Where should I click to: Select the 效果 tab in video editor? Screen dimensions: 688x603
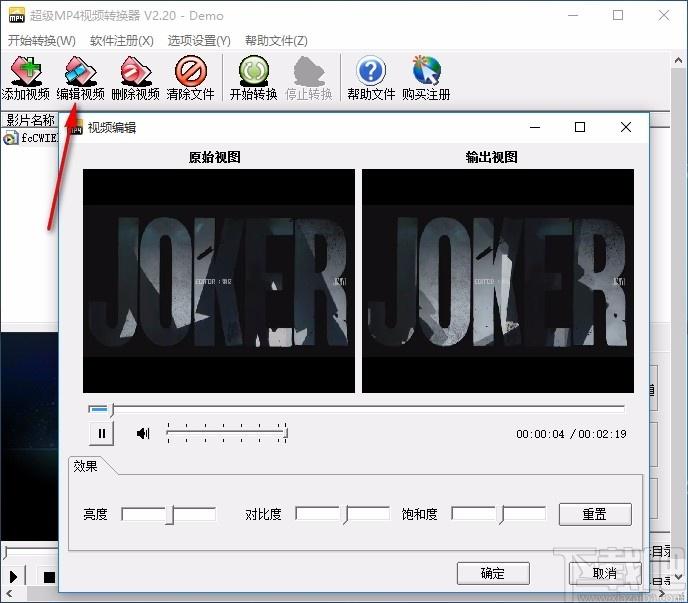coord(86,466)
